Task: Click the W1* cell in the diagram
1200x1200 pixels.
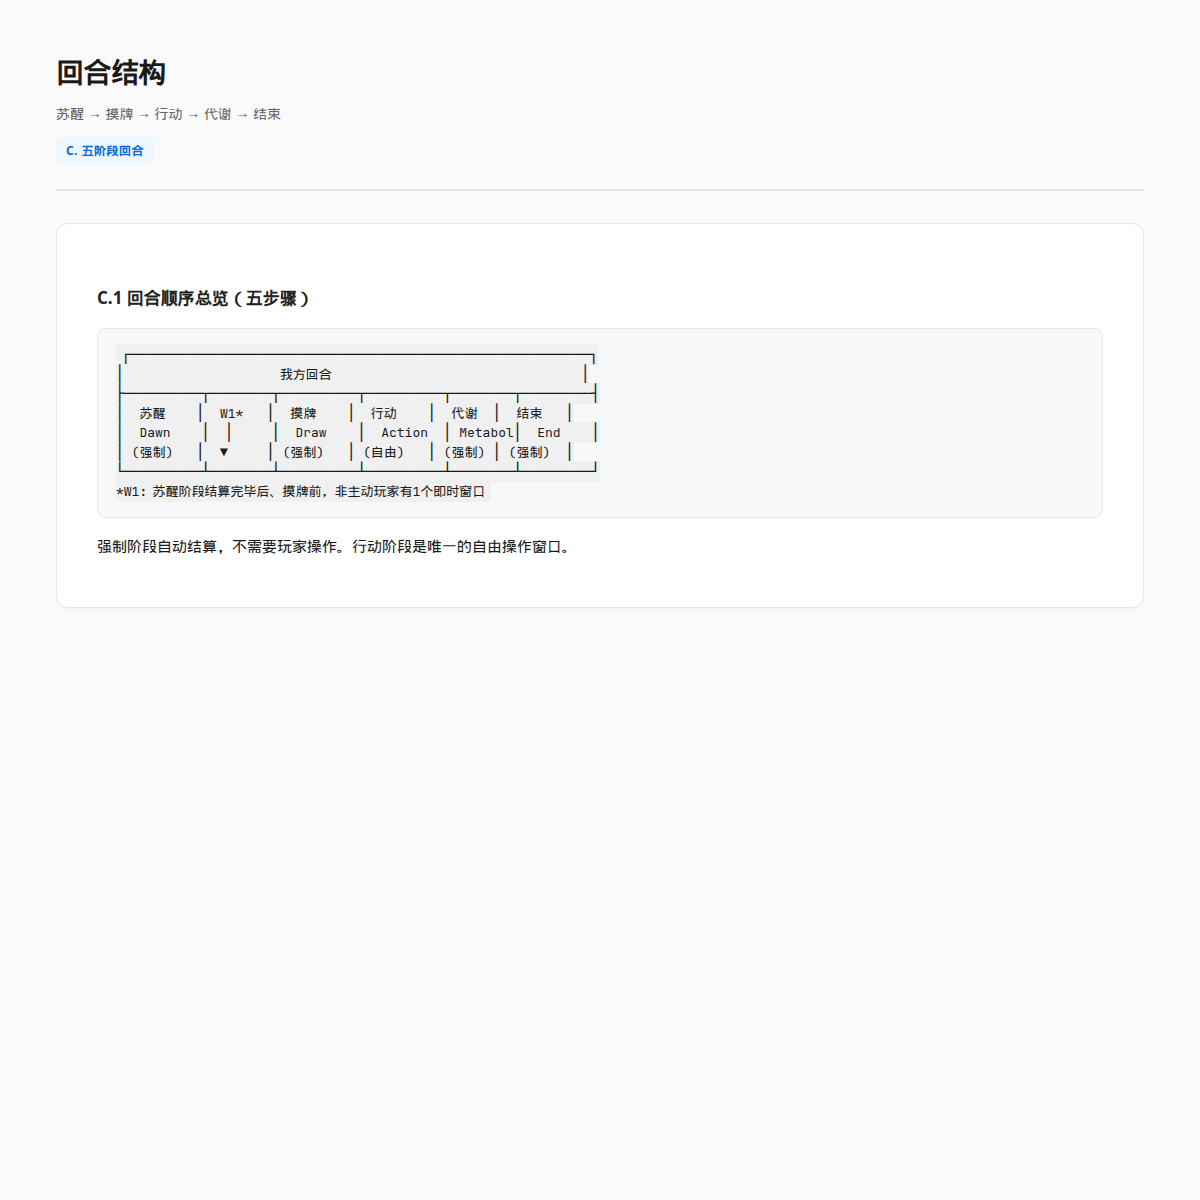Action: click(232, 413)
